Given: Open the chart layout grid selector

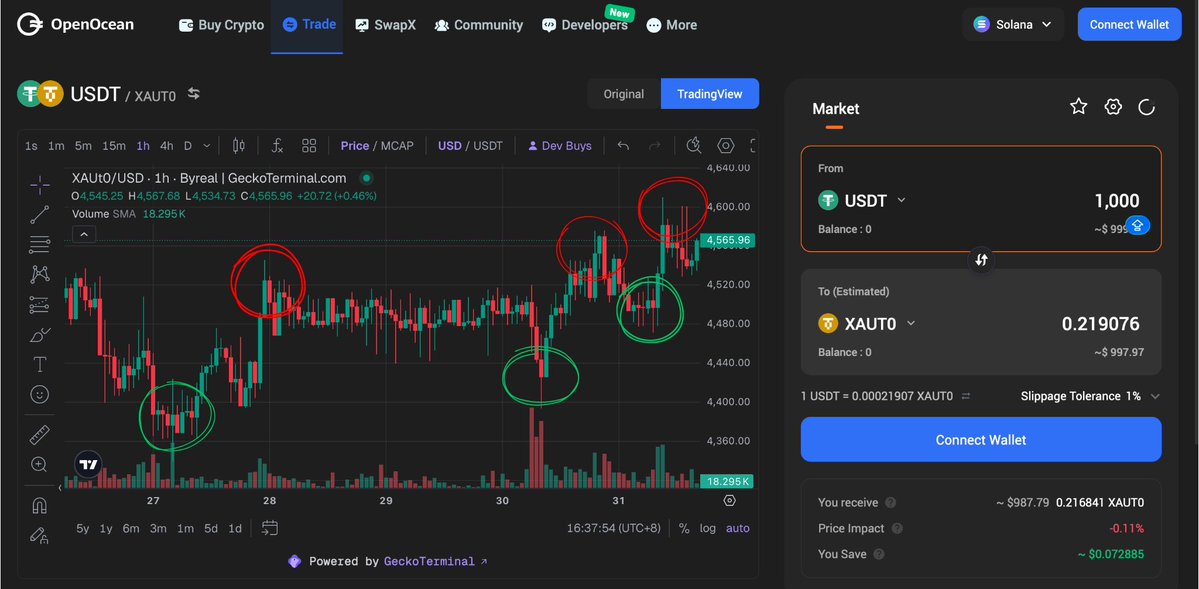Looking at the screenshot, I should pyautogui.click(x=309, y=145).
